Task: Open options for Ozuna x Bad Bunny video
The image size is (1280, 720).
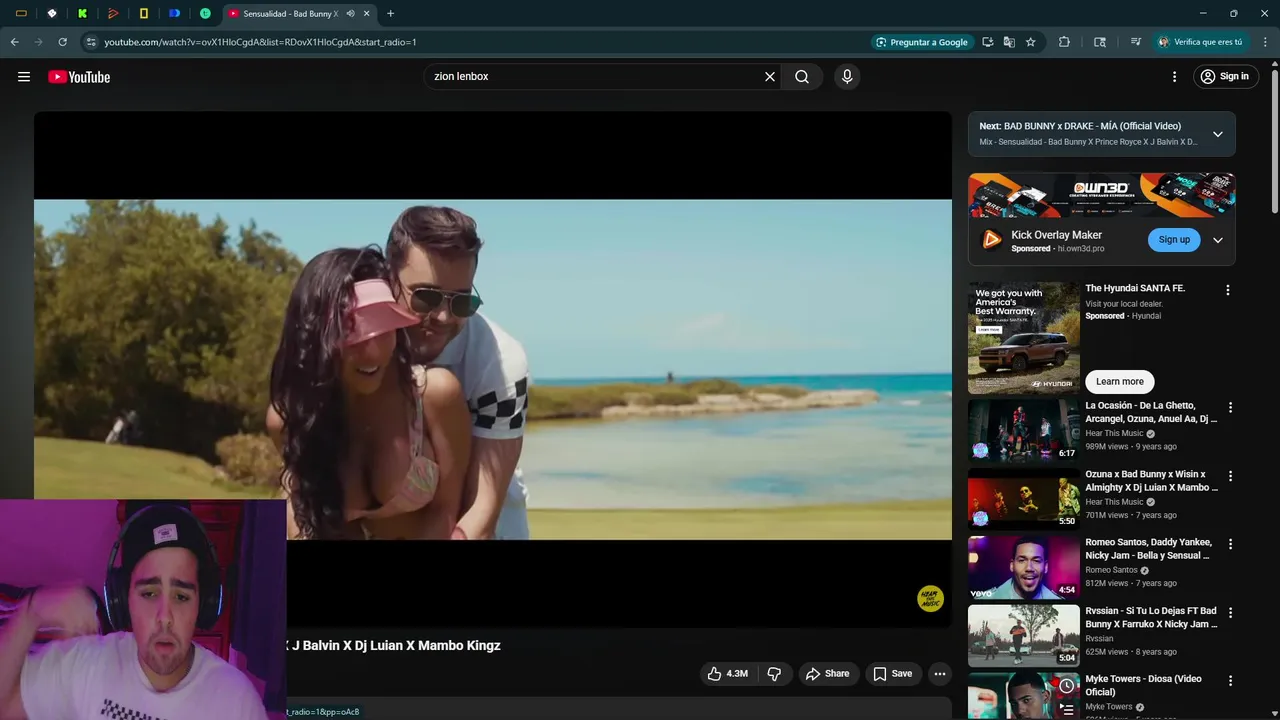Action: (1231, 476)
